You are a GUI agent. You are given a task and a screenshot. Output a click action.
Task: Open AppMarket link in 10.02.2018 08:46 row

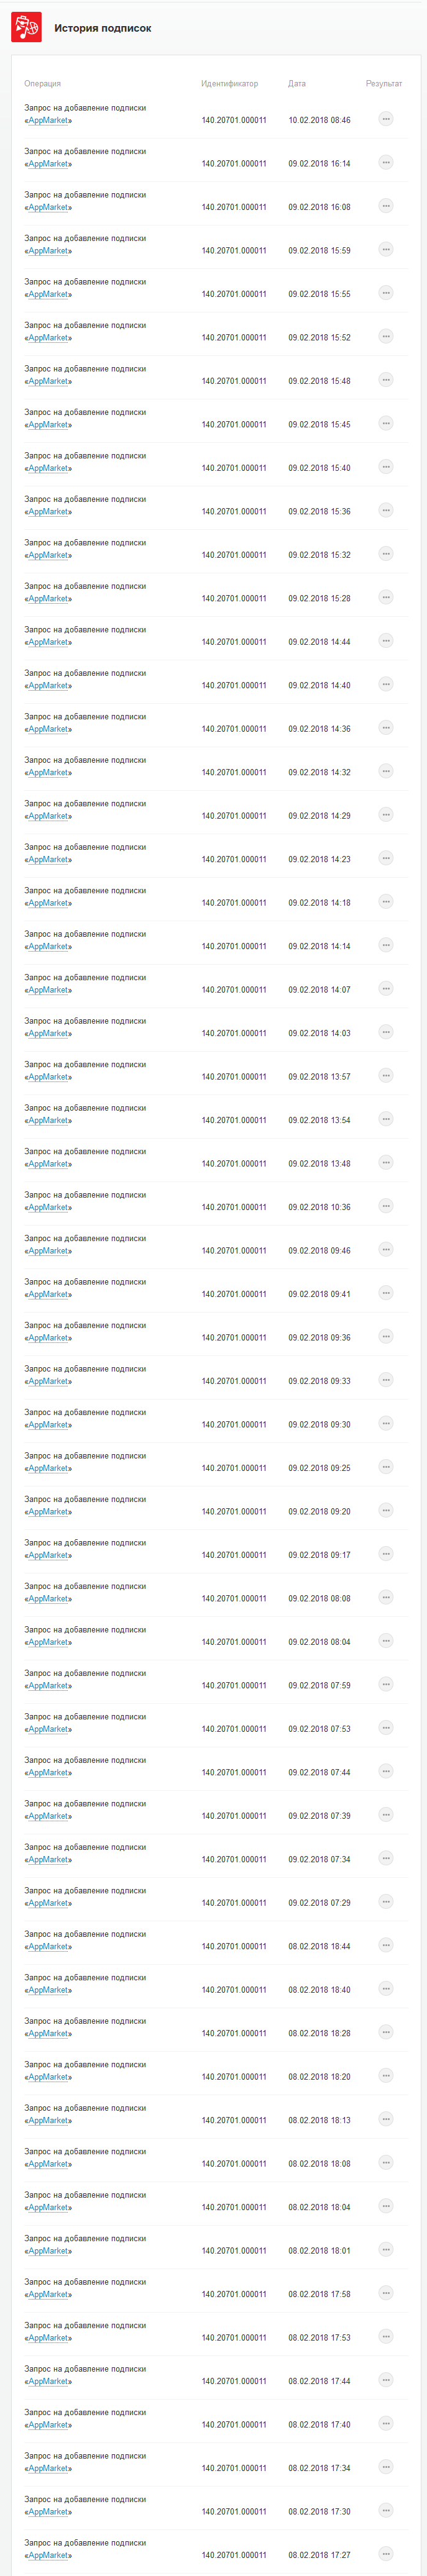pos(48,120)
